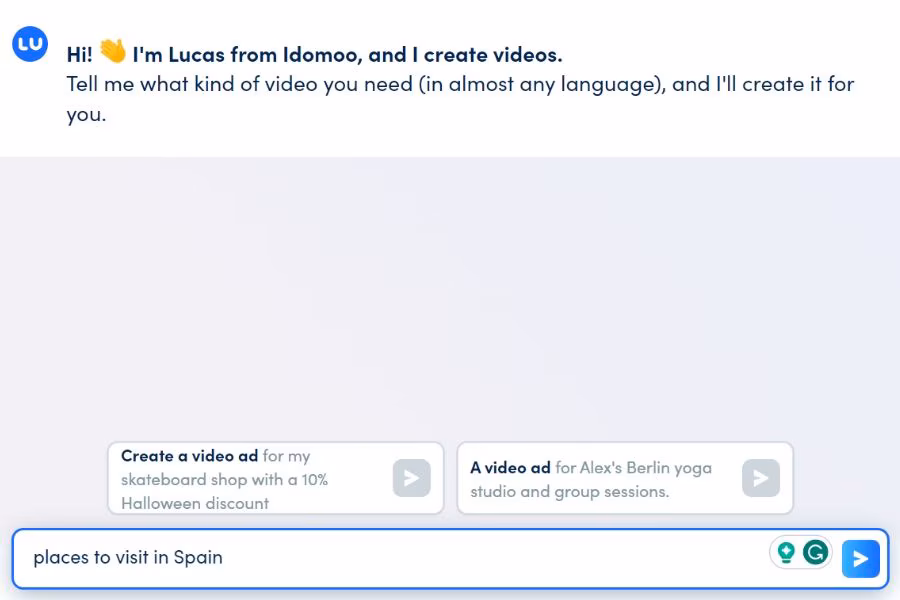Screen dimensions: 900x600
Task: Click the bold "A video ad" text
Action: coord(510,467)
